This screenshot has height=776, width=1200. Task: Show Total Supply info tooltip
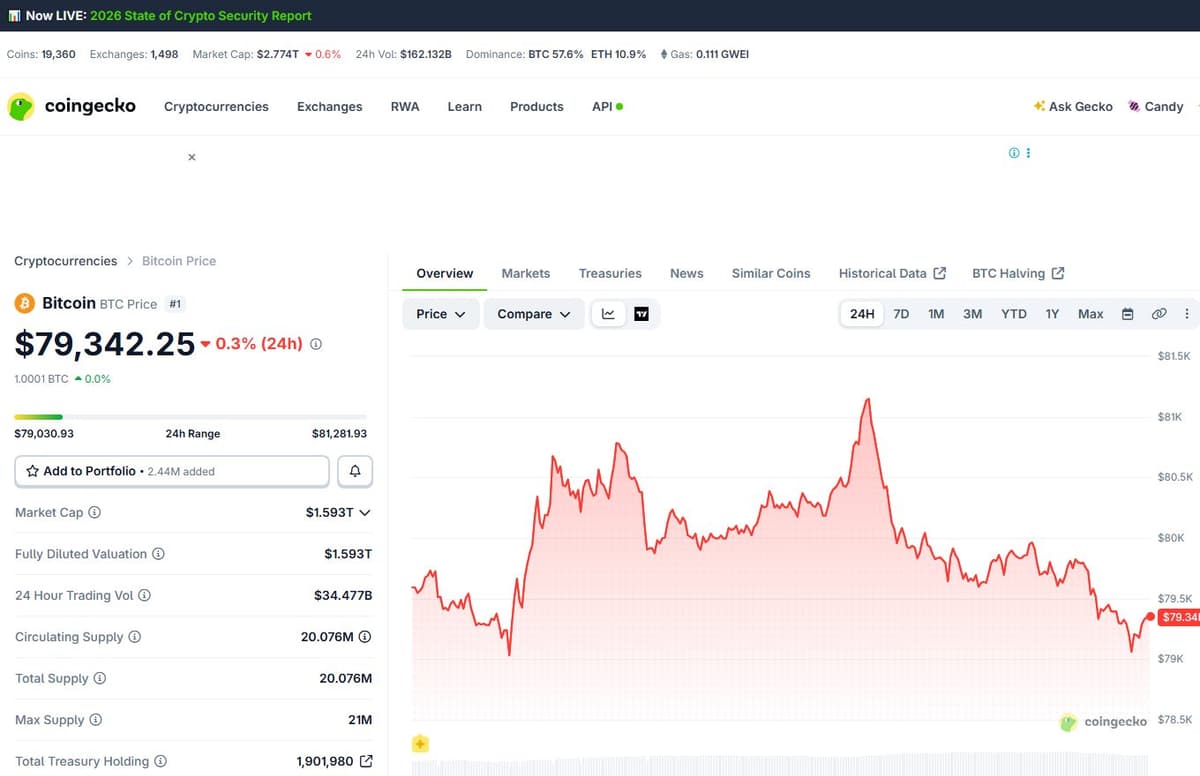click(99, 678)
